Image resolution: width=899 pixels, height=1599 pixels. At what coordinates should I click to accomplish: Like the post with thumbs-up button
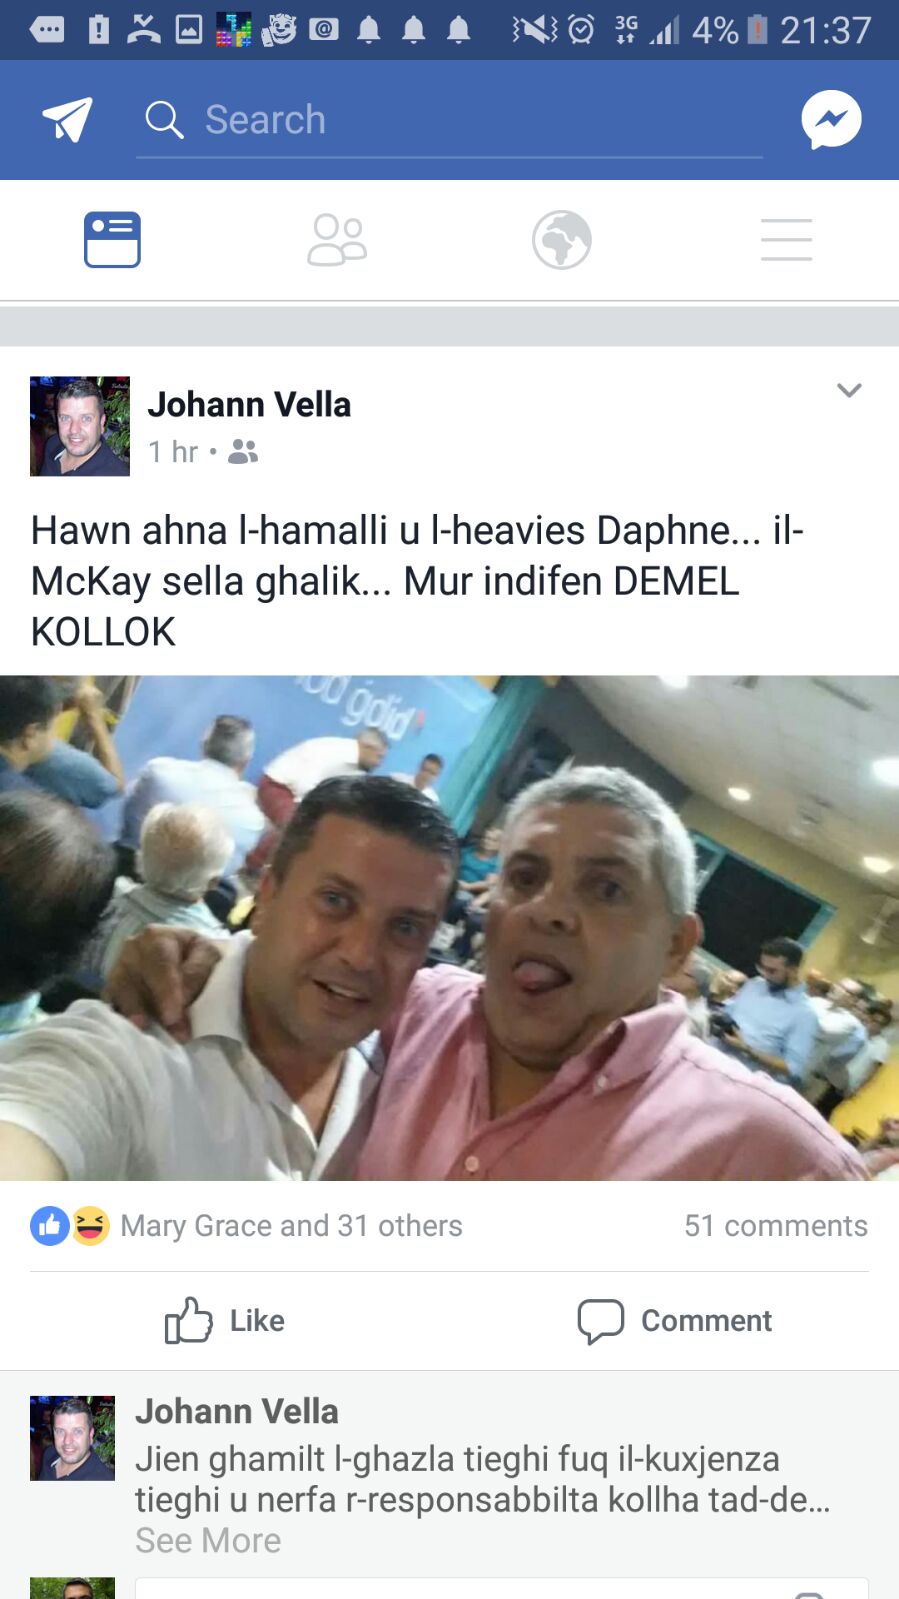225,1320
